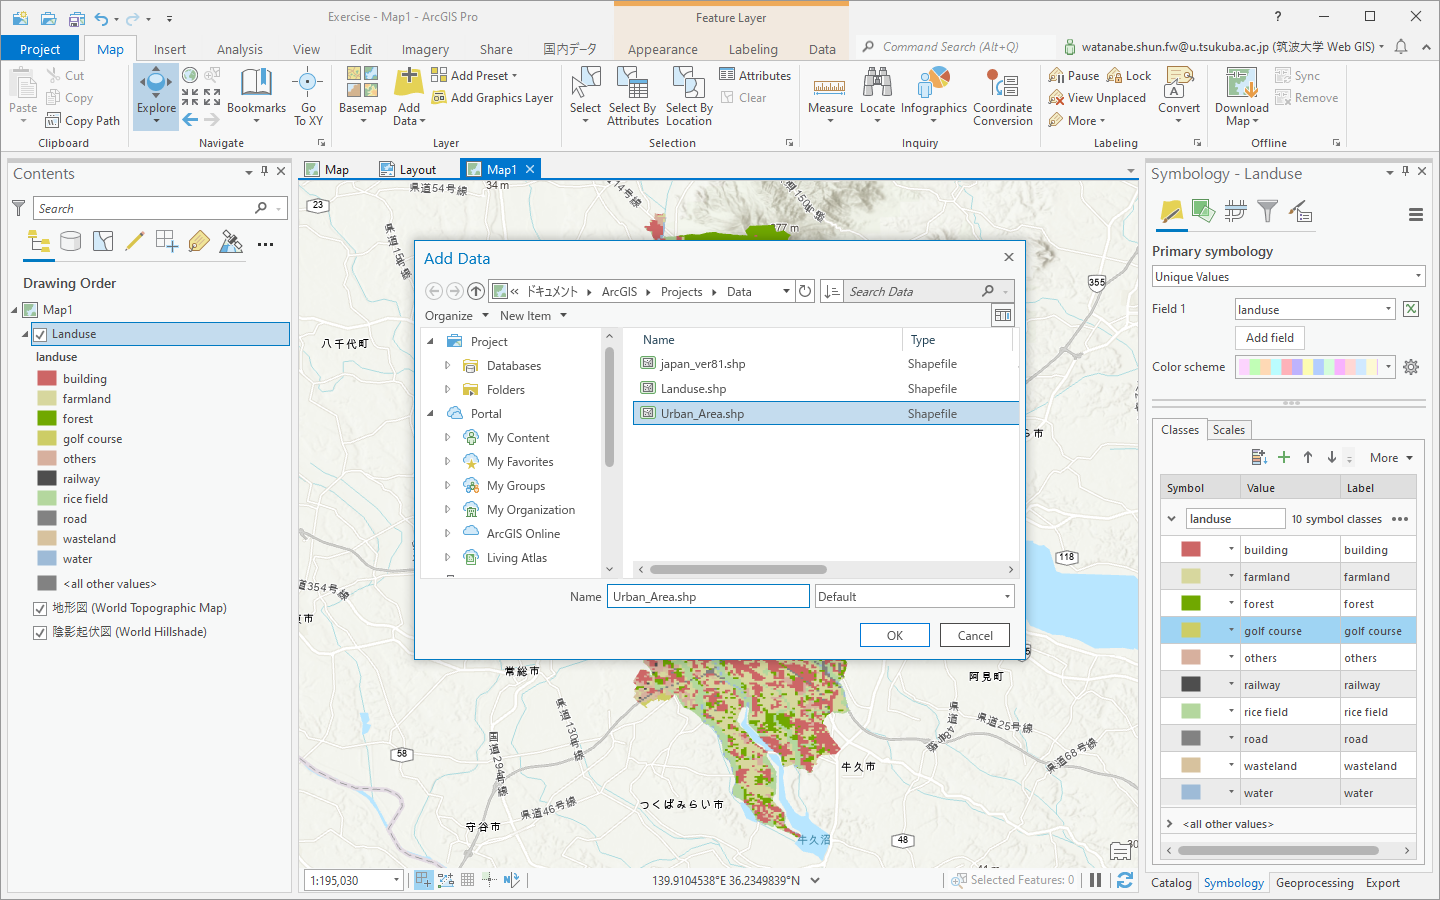Pause drawing in the status bar
Viewport: 1440px width, 900px height.
pos(1095,880)
